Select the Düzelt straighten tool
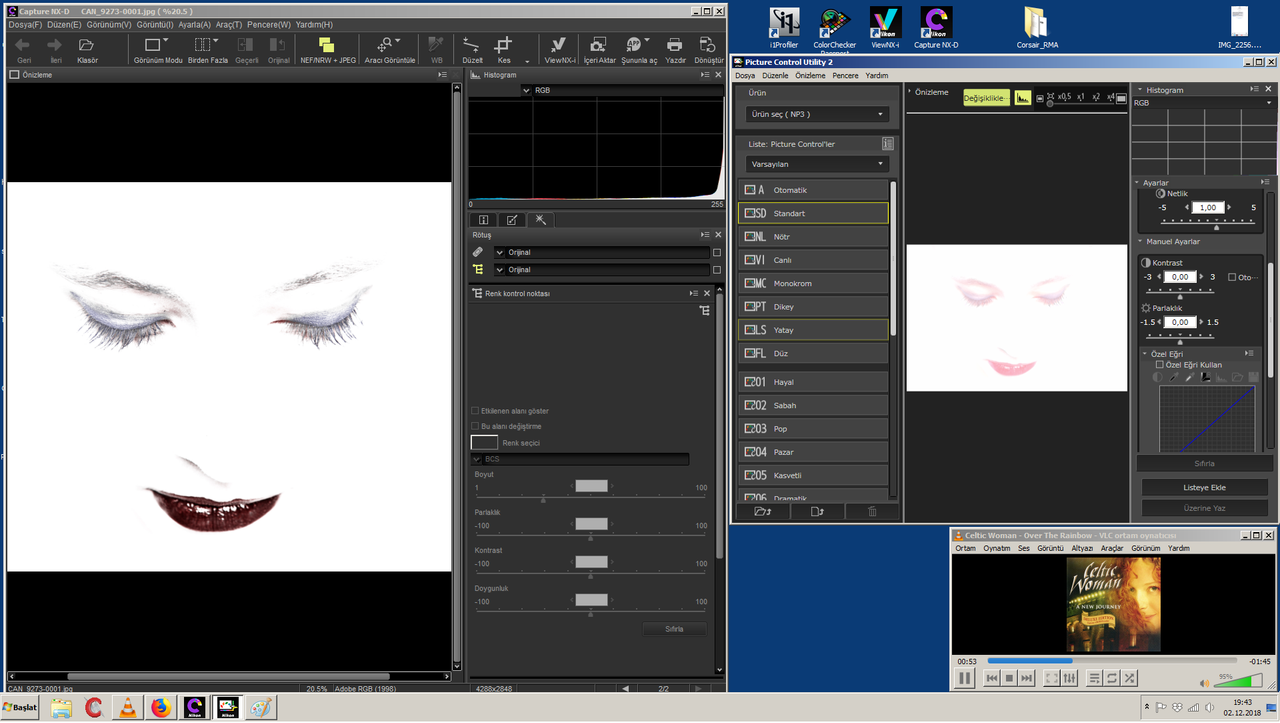1280x723 pixels. tap(471, 45)
